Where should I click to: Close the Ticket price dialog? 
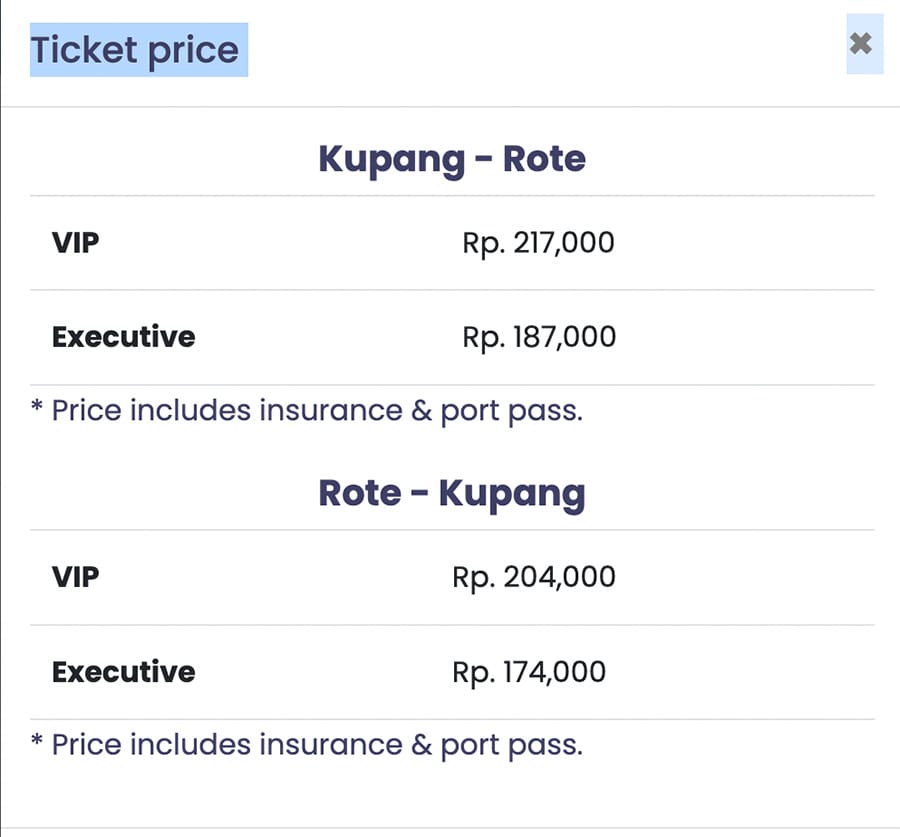tap(864, 44)
